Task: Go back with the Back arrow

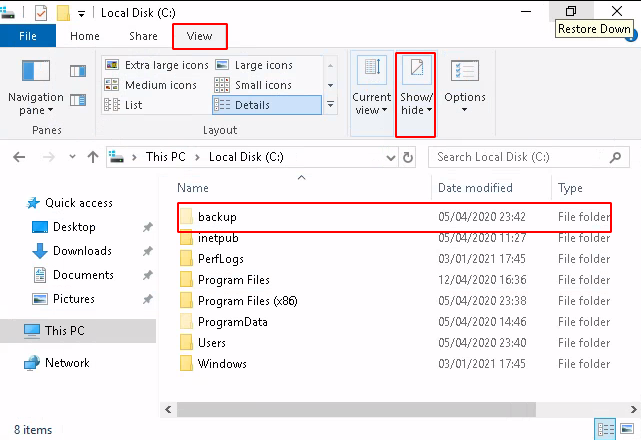Action: pos(19,157)
